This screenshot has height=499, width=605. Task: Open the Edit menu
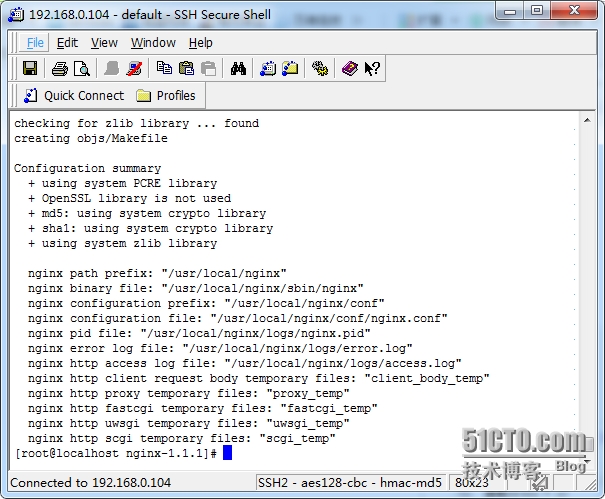67,42
